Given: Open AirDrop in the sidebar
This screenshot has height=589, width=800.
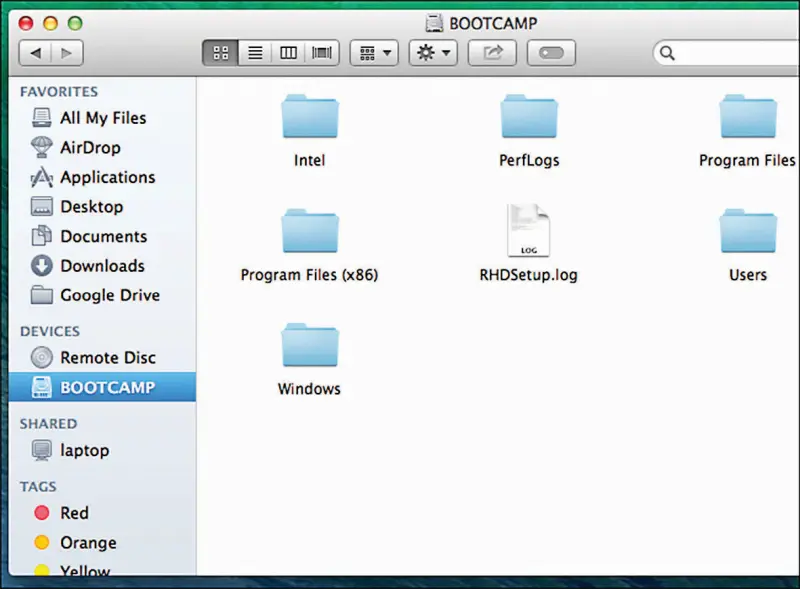Looking at the screenshot, I should (x=89, y=148).
